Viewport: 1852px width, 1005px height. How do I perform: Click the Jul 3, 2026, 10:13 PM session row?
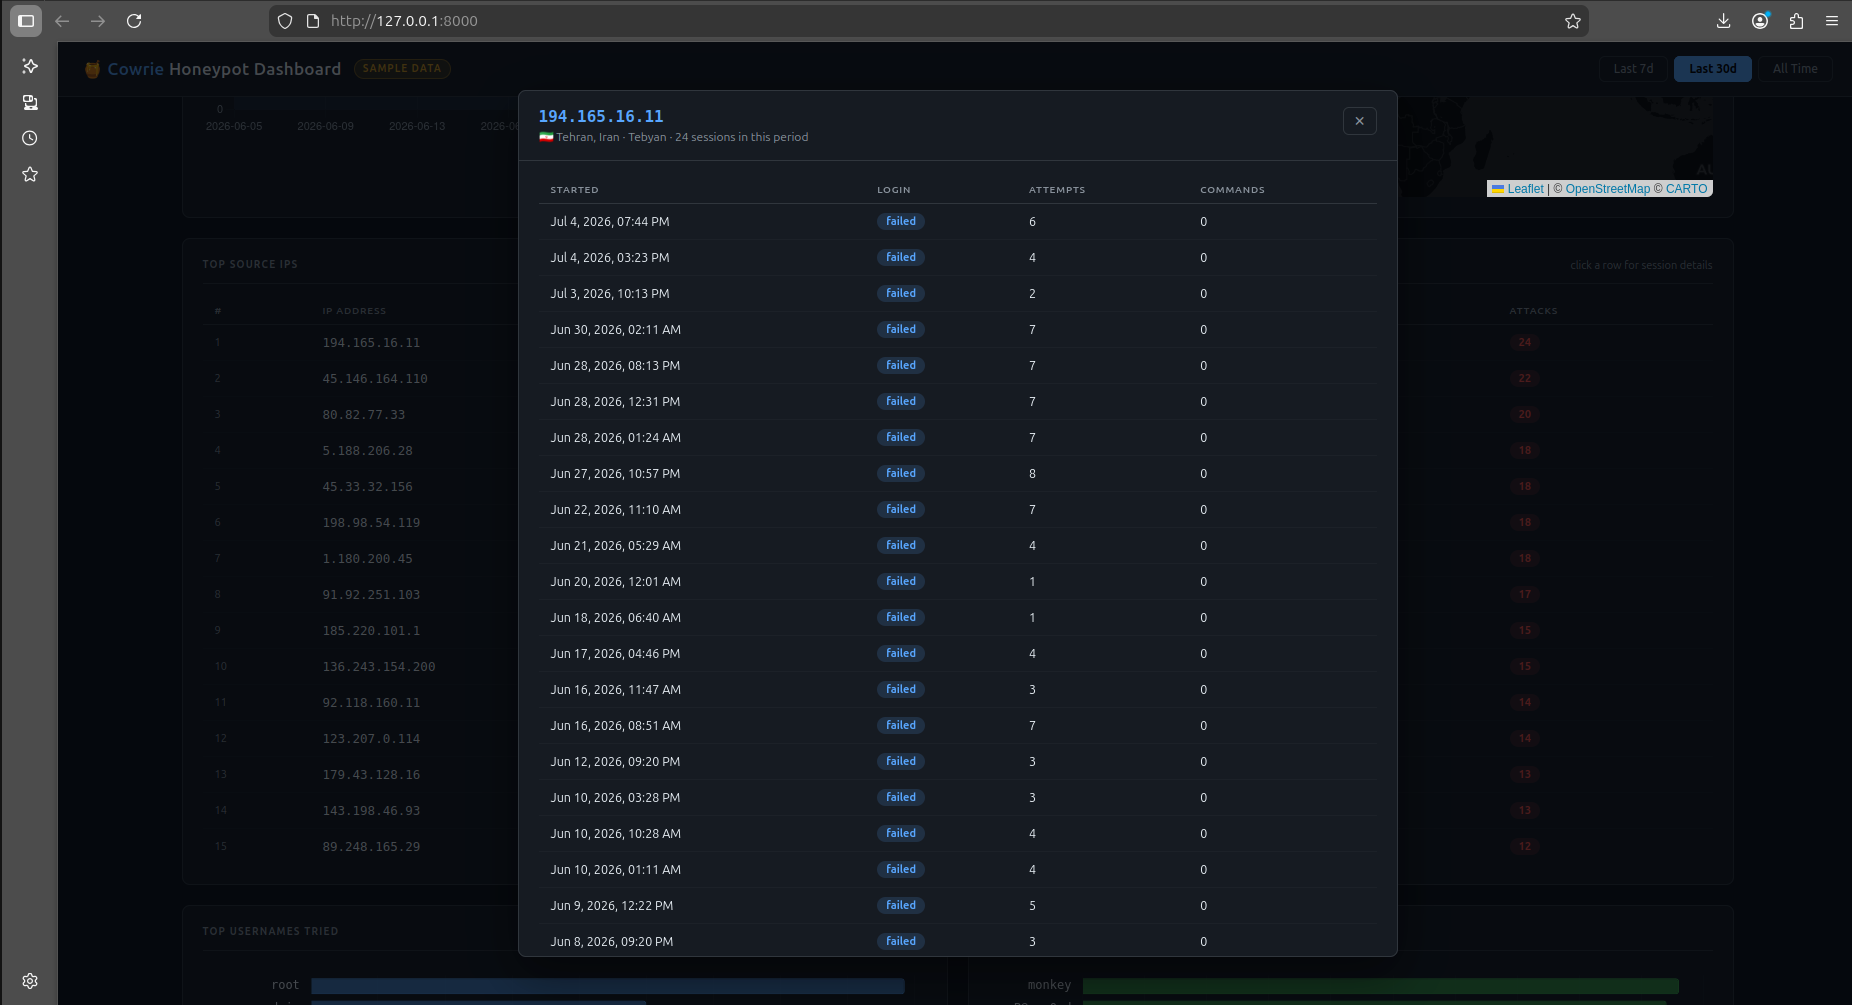coord(958,294)
